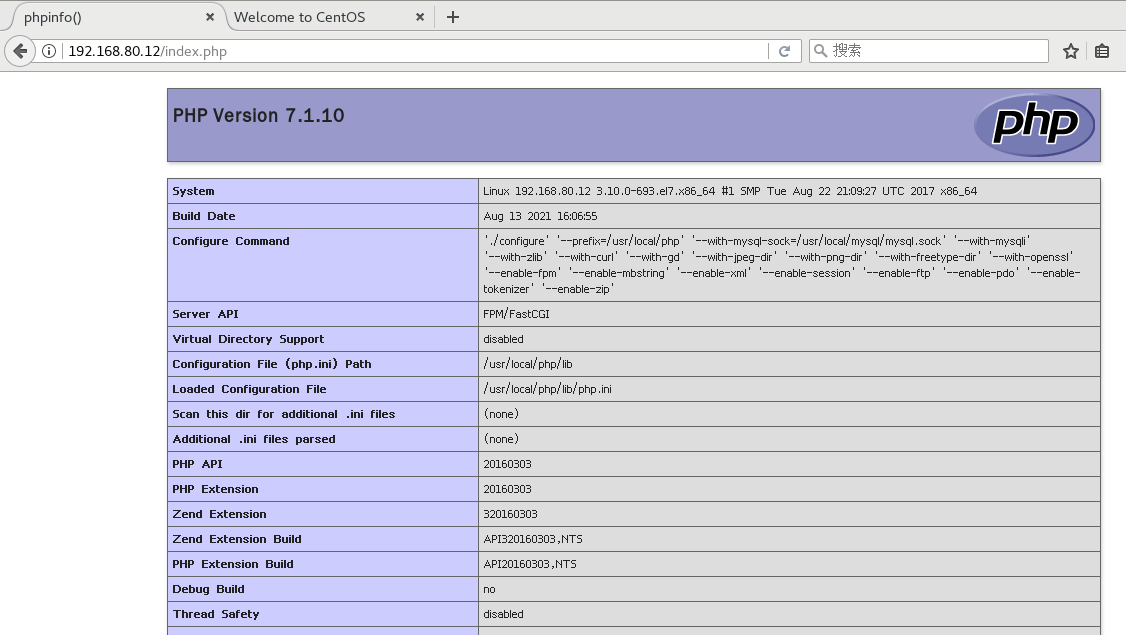Select the Linux 192.168.80.12 system value
Viewport: 1126px width, 635px height.
730,191
